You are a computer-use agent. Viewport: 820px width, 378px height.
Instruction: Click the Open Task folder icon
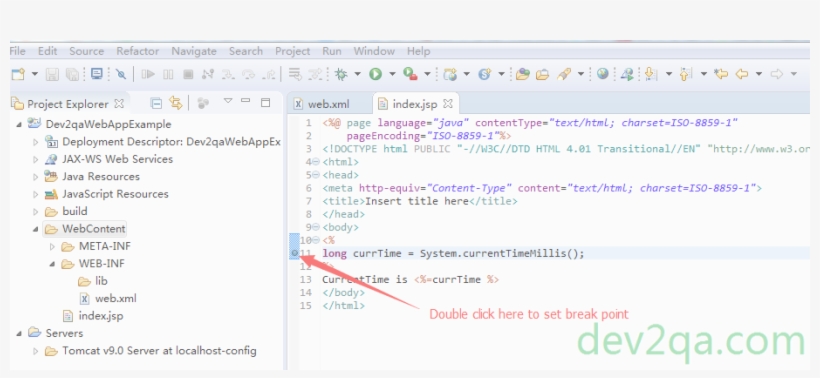(x=542, y=74)
